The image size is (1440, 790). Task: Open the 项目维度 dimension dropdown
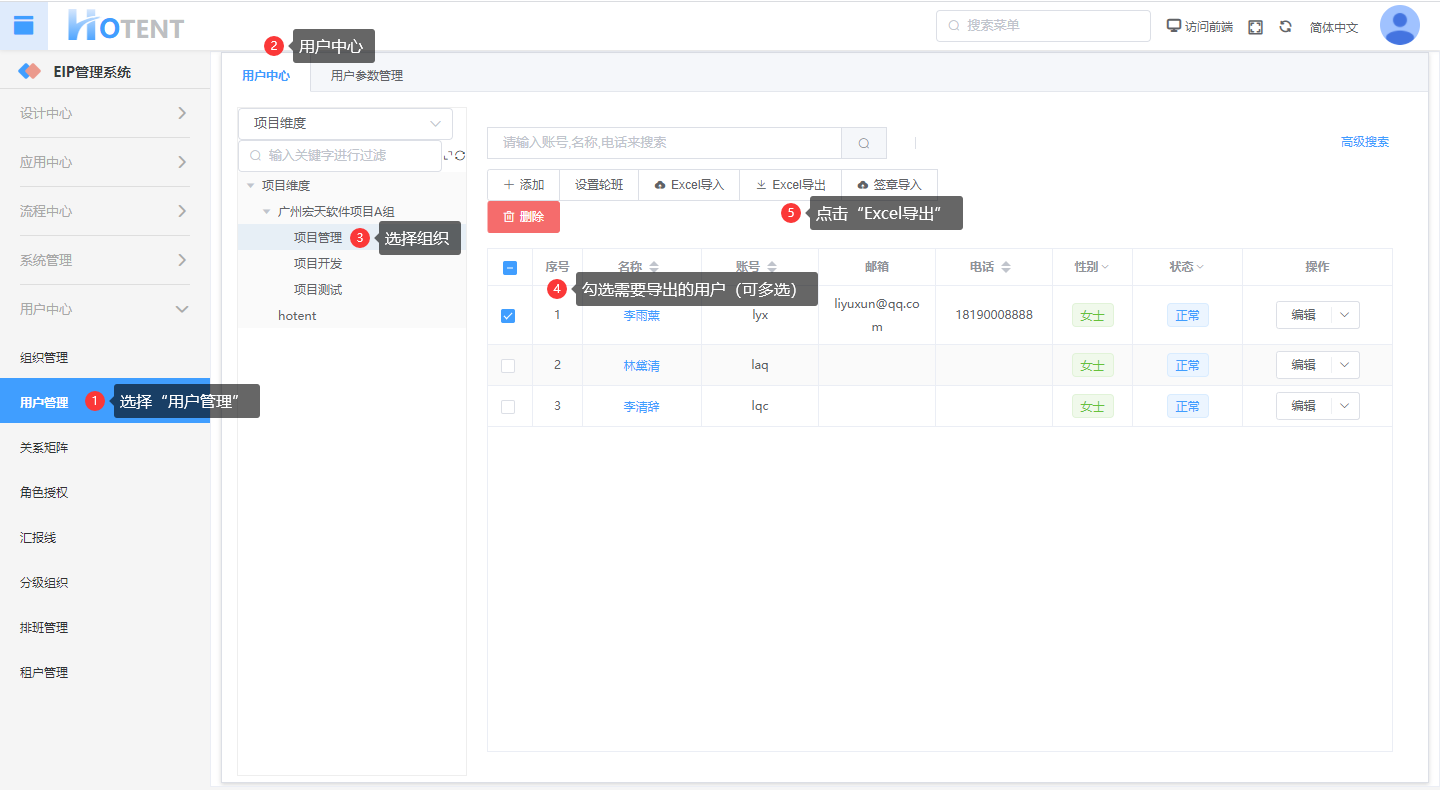345,124
